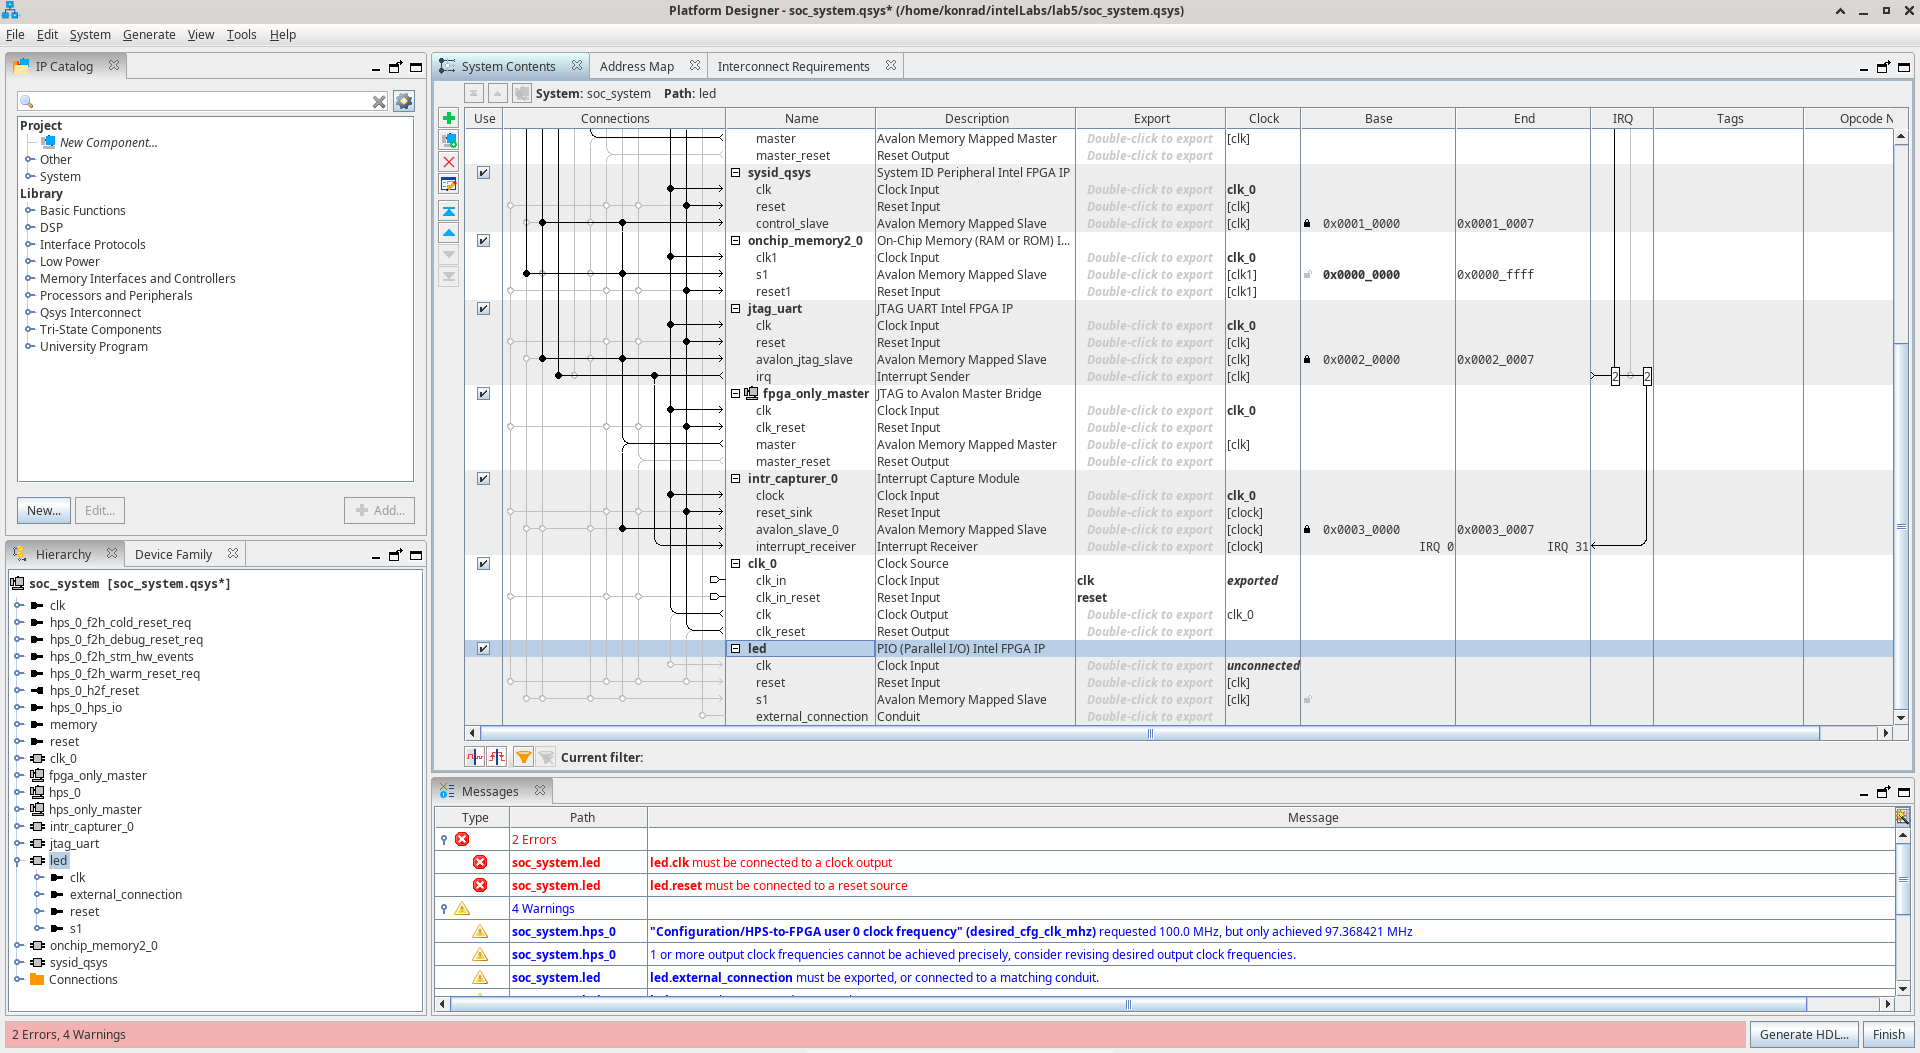Collapse the 2 Errors group in Messages
Viewport: 1920px width, 1053px height.
click(x=444, y=840)
